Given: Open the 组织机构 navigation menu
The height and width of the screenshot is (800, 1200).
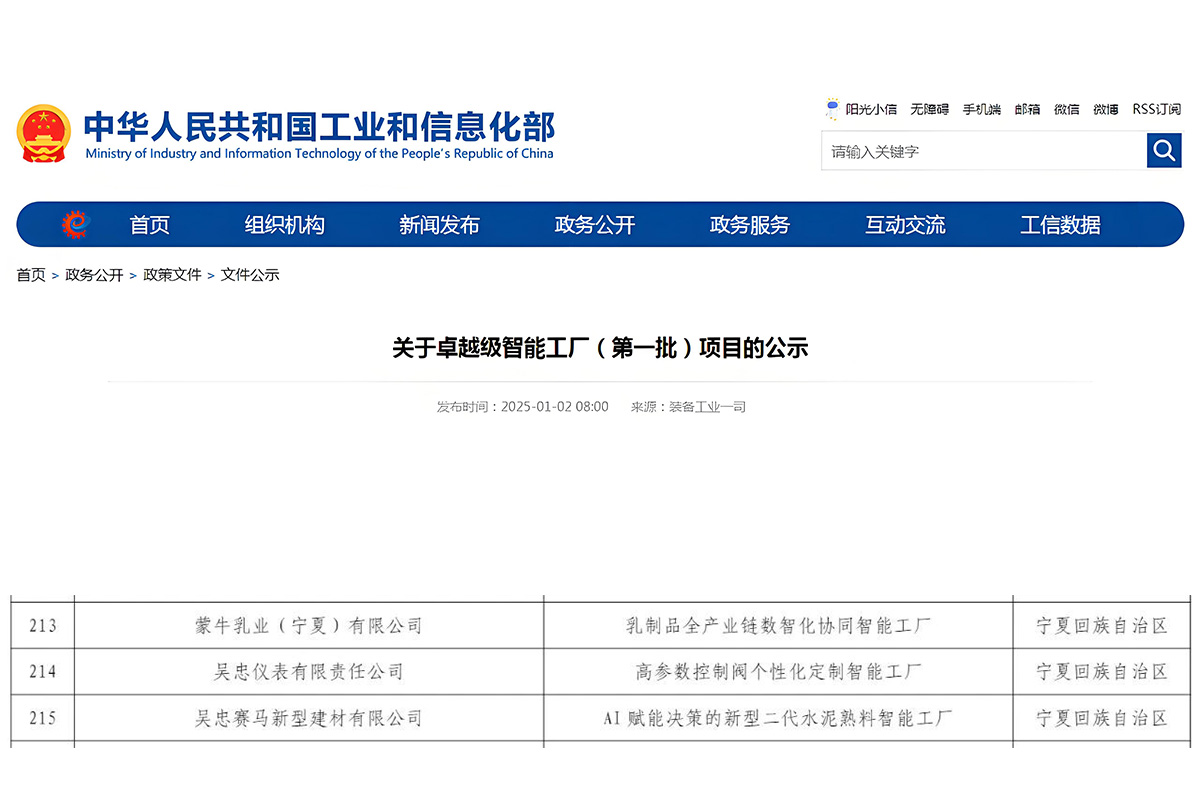Looking at the screenshot, I should 285,225.
